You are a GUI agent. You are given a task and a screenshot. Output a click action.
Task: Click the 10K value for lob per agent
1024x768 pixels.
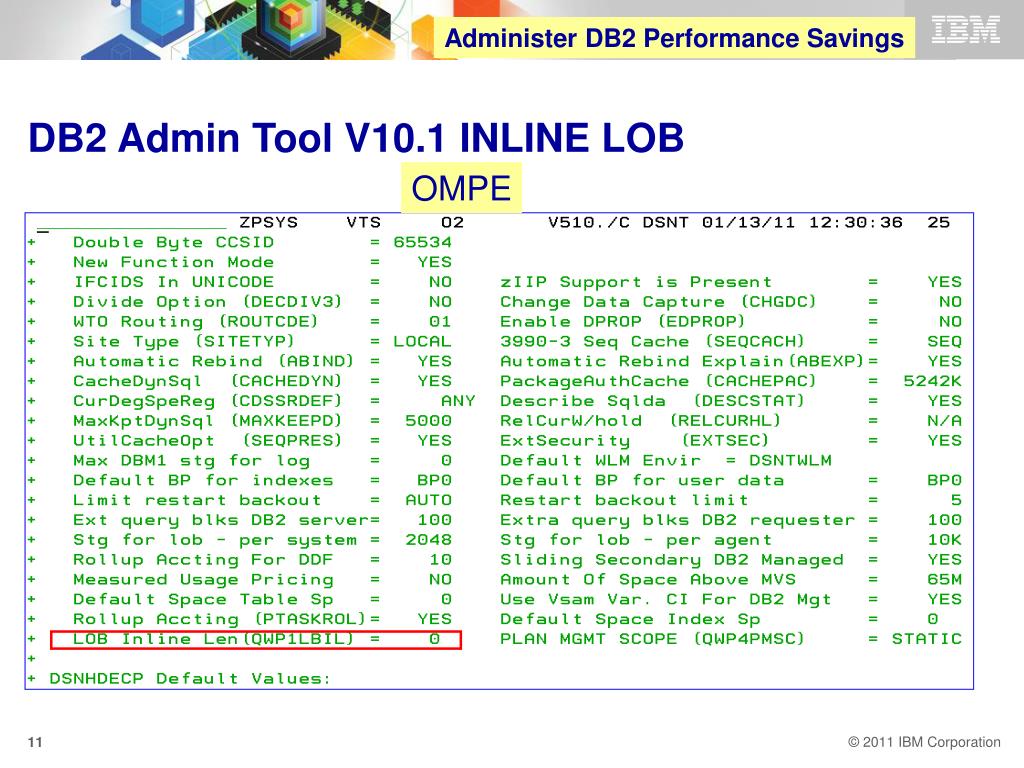pos(944,540)
